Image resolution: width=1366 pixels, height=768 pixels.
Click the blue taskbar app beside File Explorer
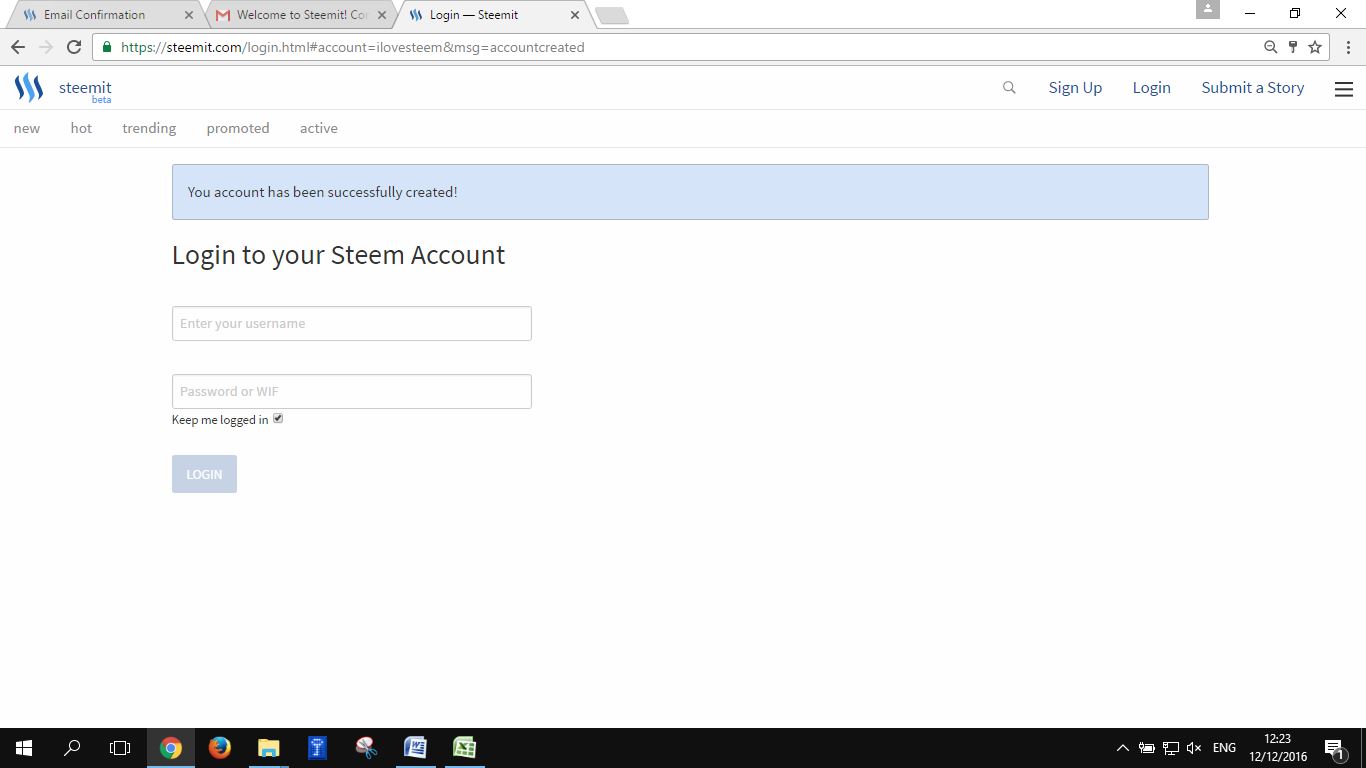(318, 748)
